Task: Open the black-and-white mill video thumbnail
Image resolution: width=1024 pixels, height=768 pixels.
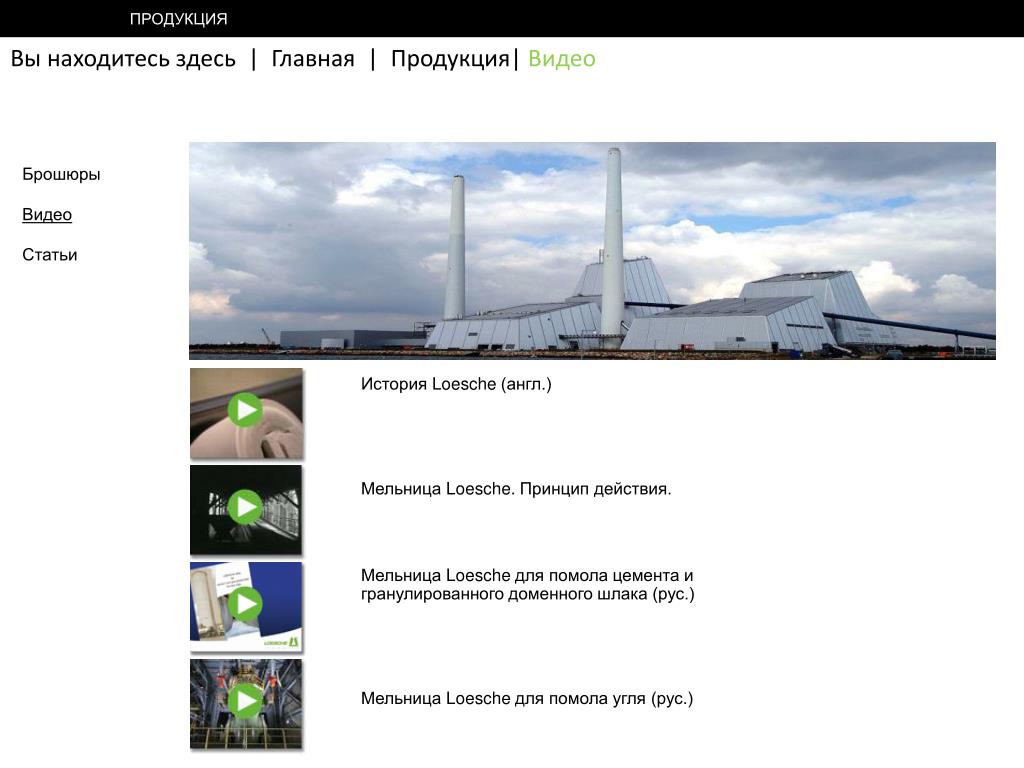Action: [x=246, y=510]
